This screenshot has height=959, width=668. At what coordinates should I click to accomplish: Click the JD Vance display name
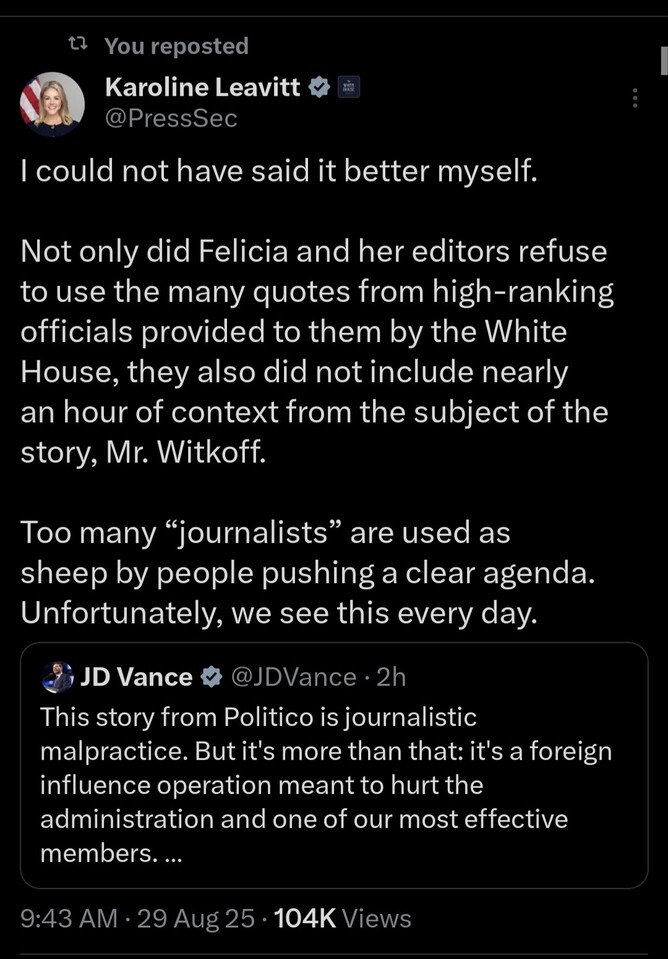136,677
